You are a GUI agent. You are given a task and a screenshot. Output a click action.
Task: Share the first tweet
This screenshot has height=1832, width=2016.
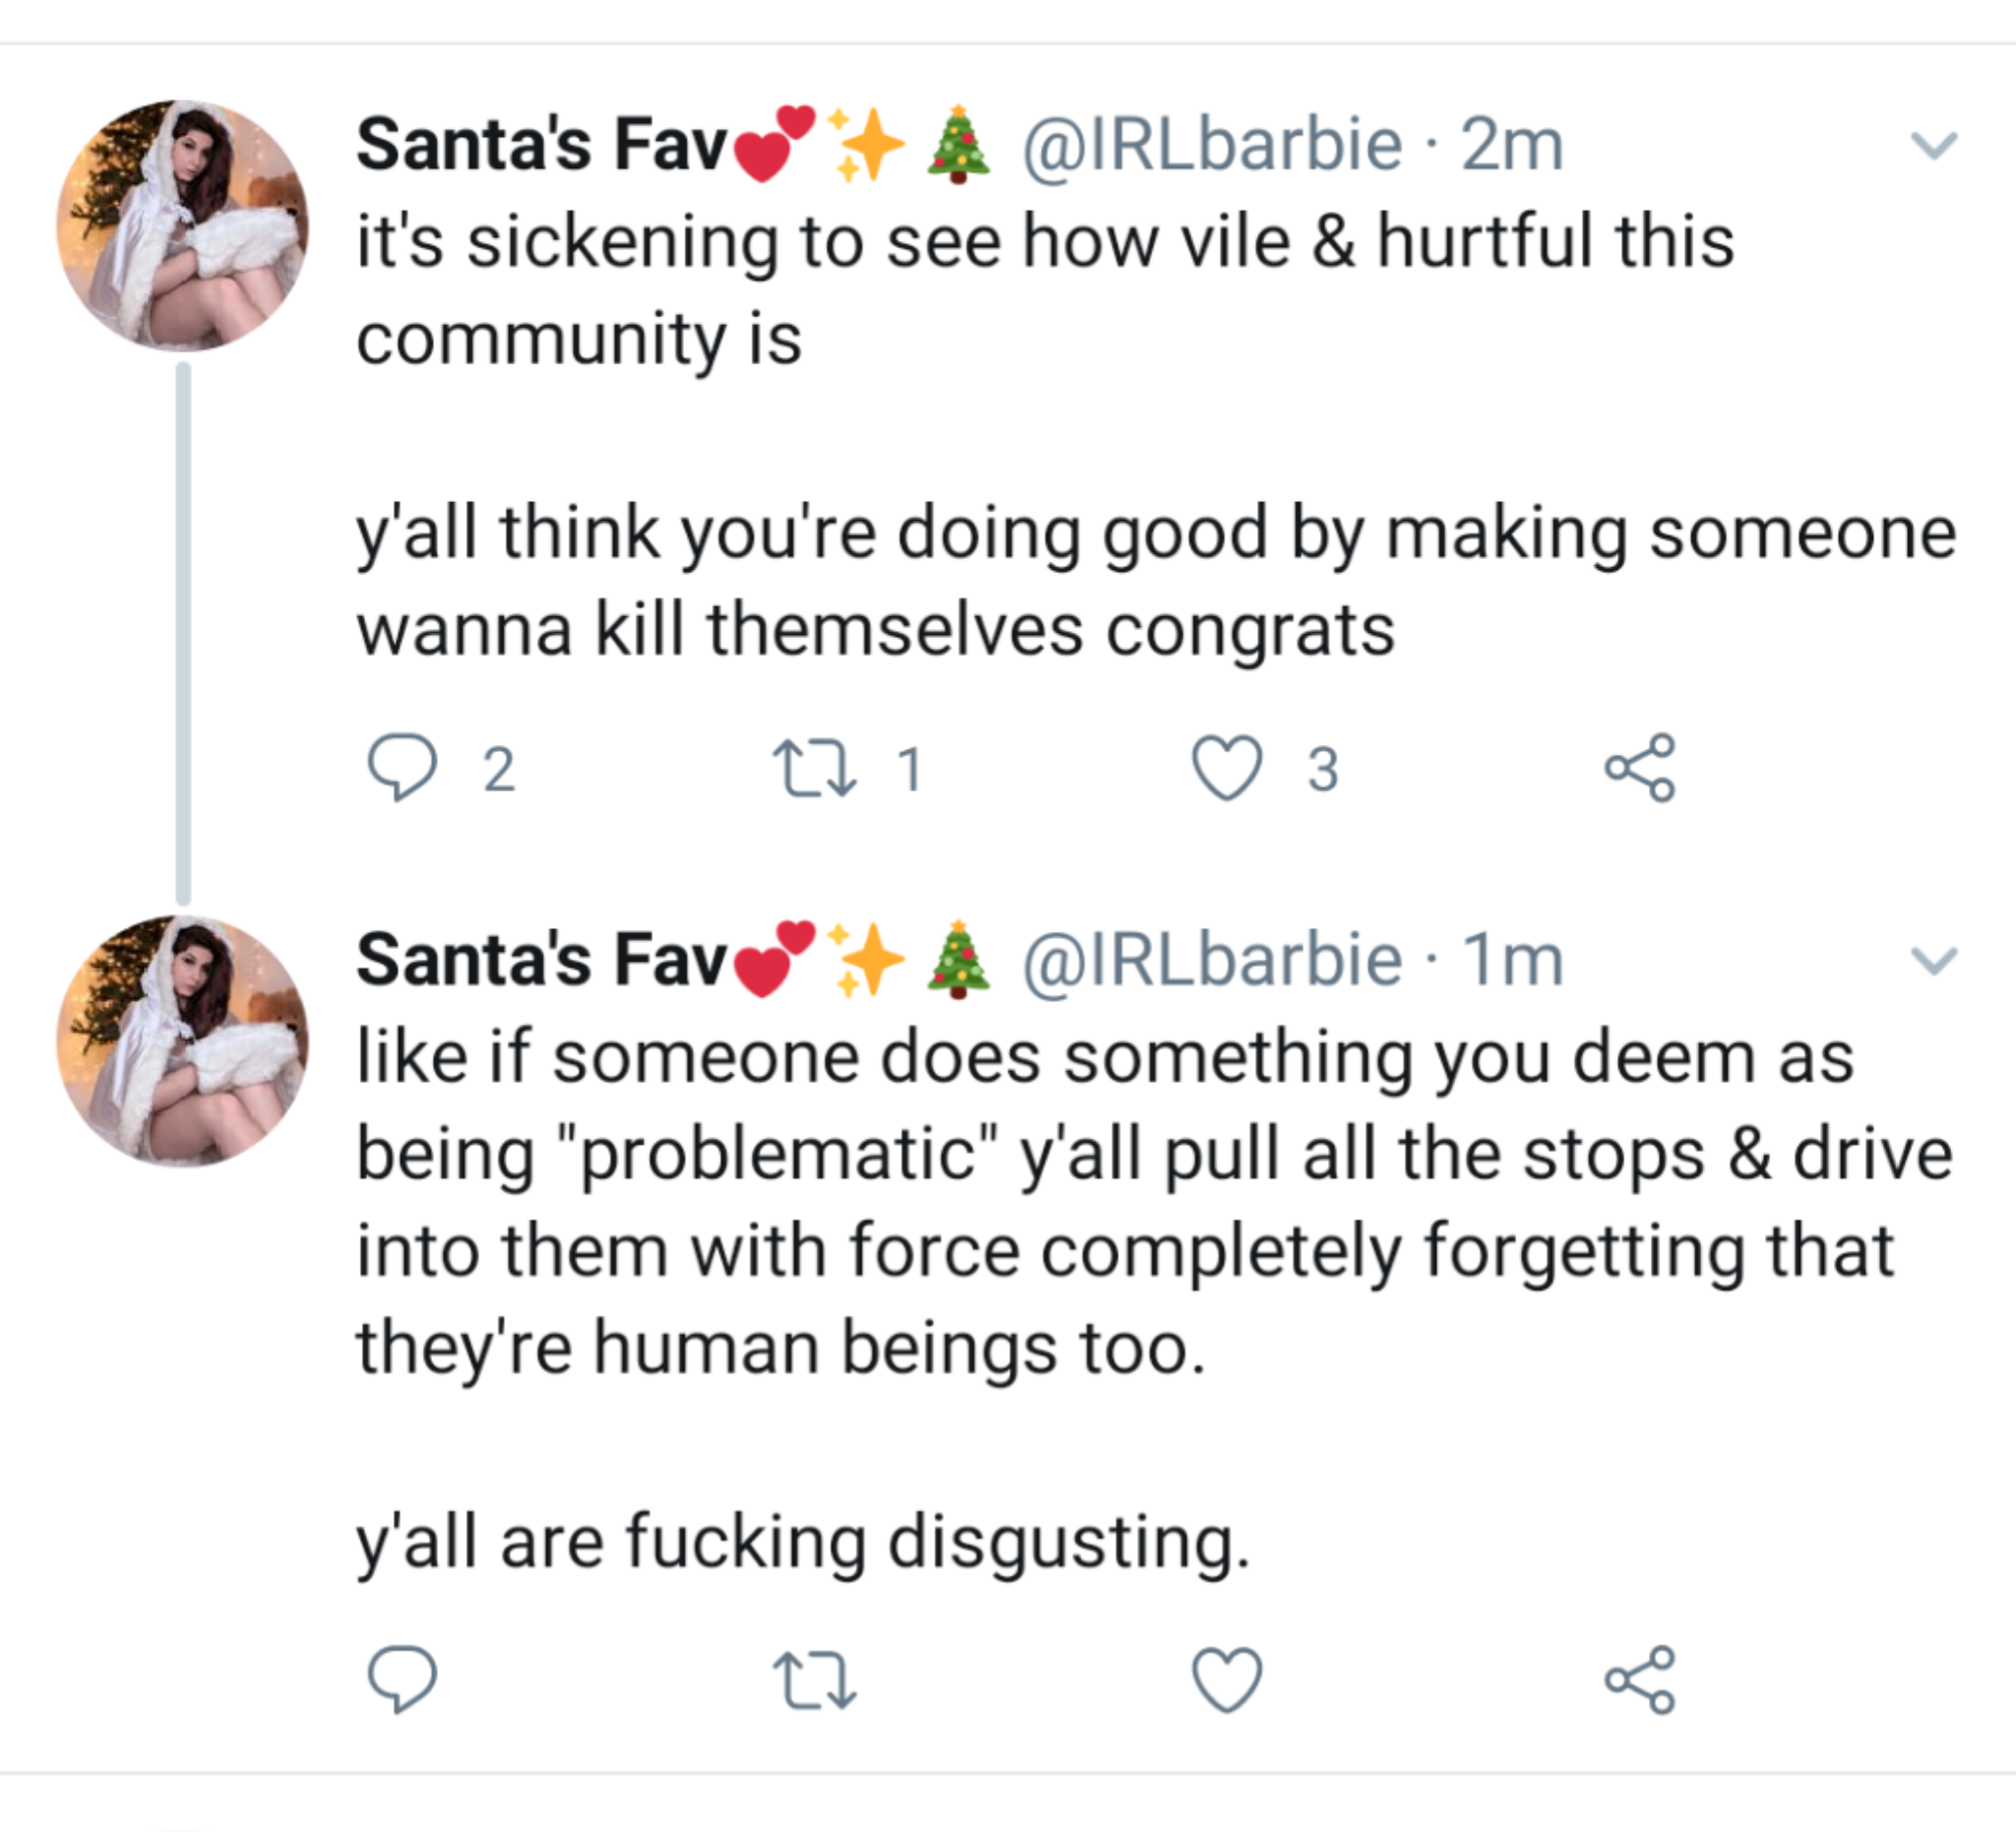click(x=1640, y=768)
